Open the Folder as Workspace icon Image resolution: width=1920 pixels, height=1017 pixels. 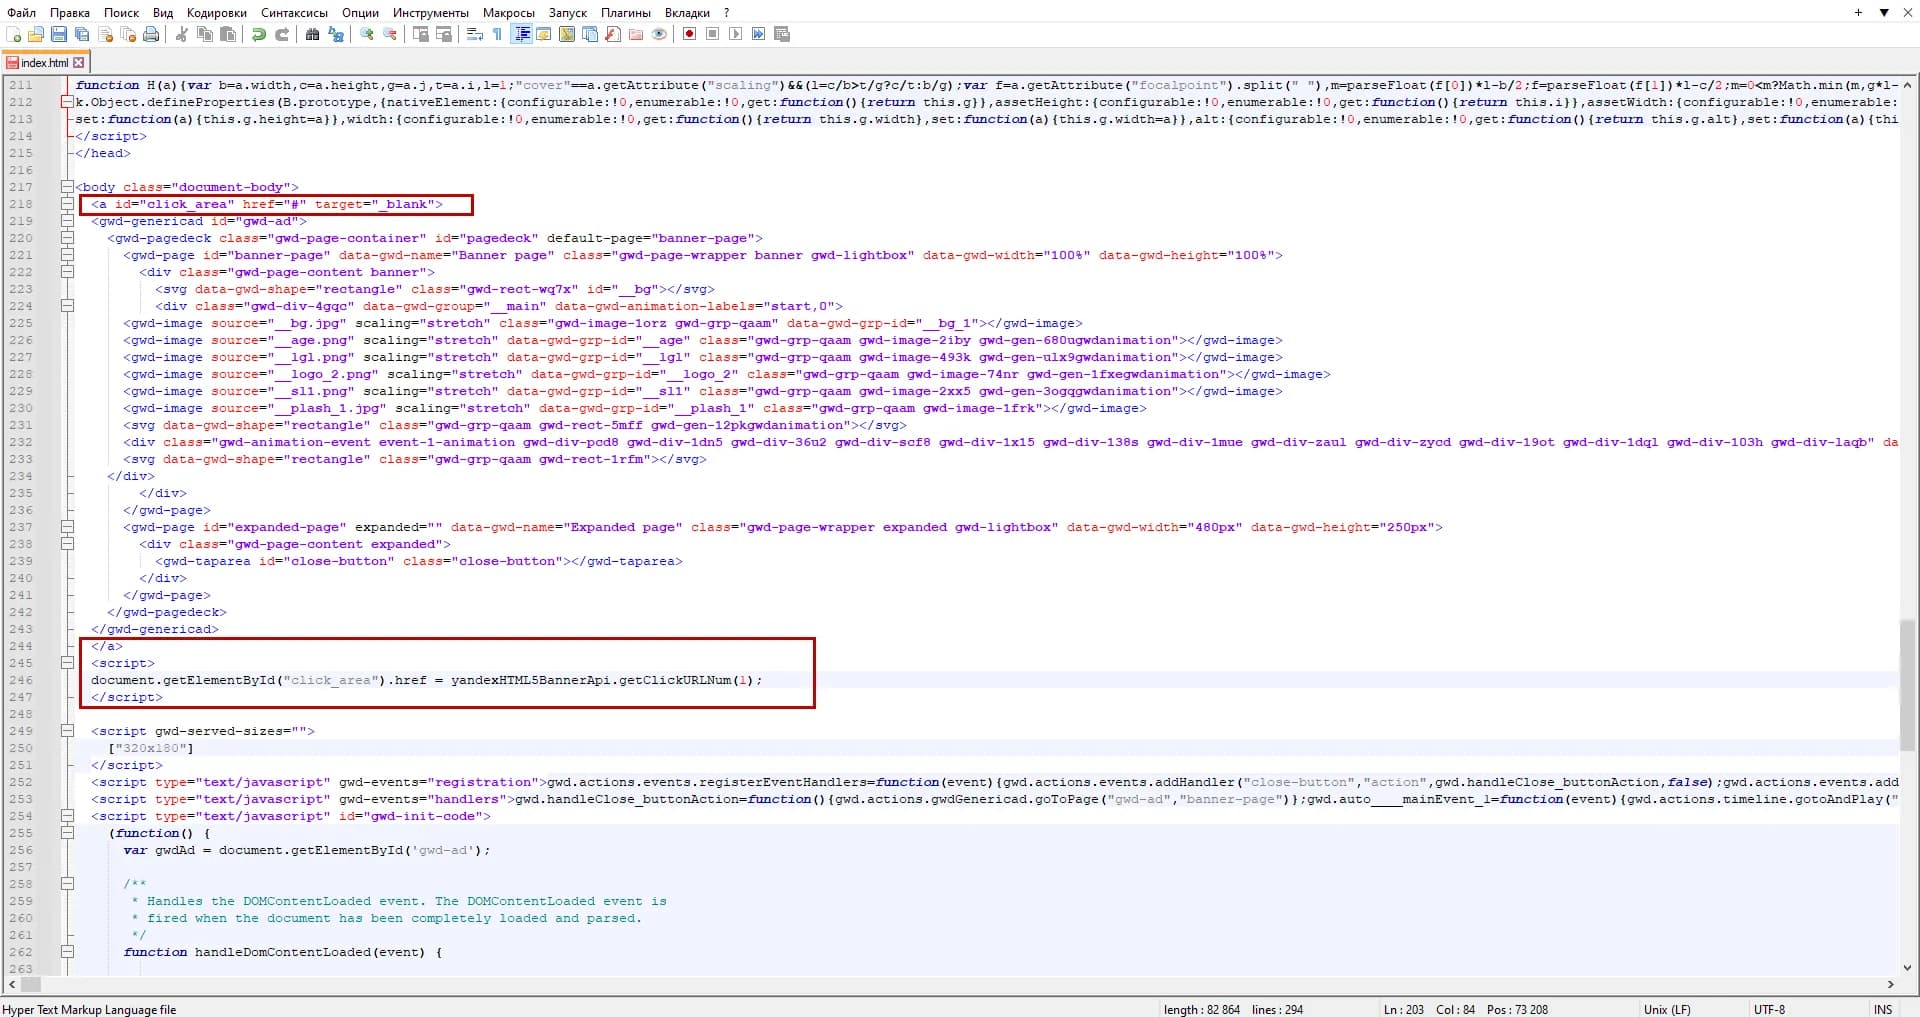[636, 35]
